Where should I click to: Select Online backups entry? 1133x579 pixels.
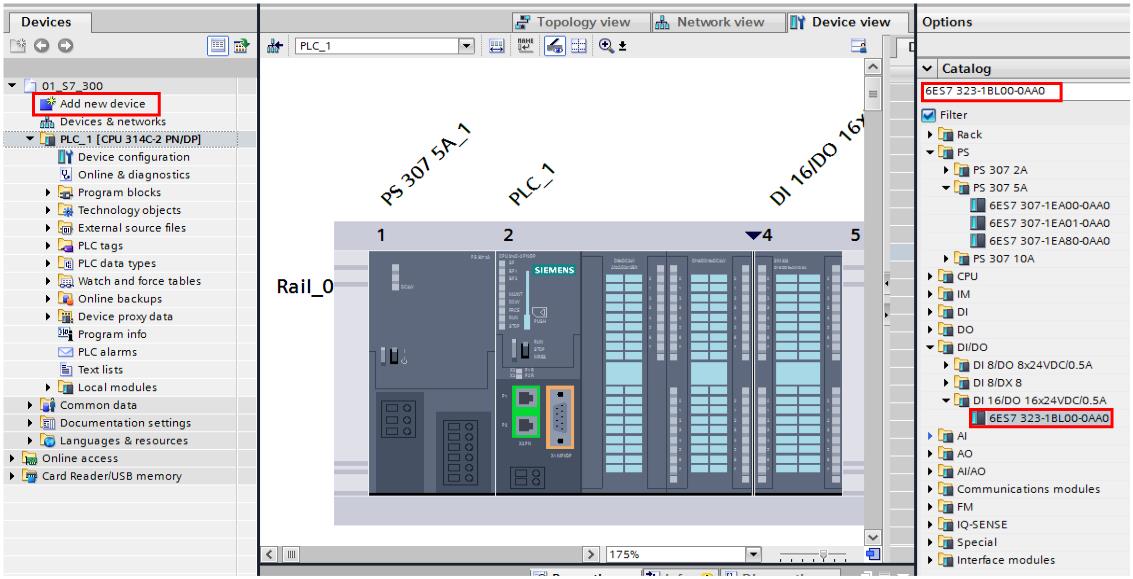120,299
